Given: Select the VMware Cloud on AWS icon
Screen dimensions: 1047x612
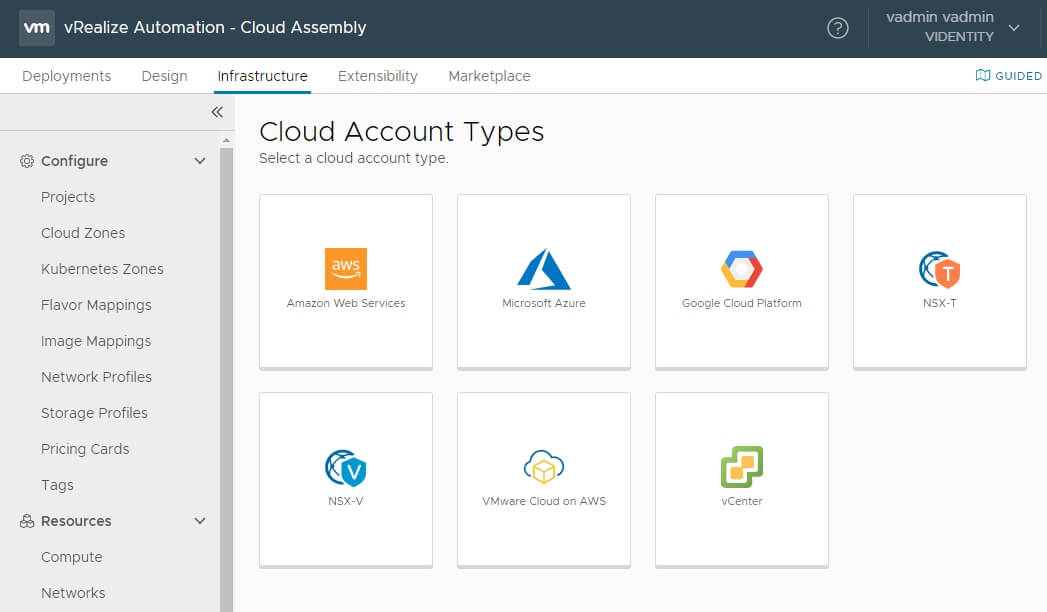Looking at the screenshot, I should (544, 467).
